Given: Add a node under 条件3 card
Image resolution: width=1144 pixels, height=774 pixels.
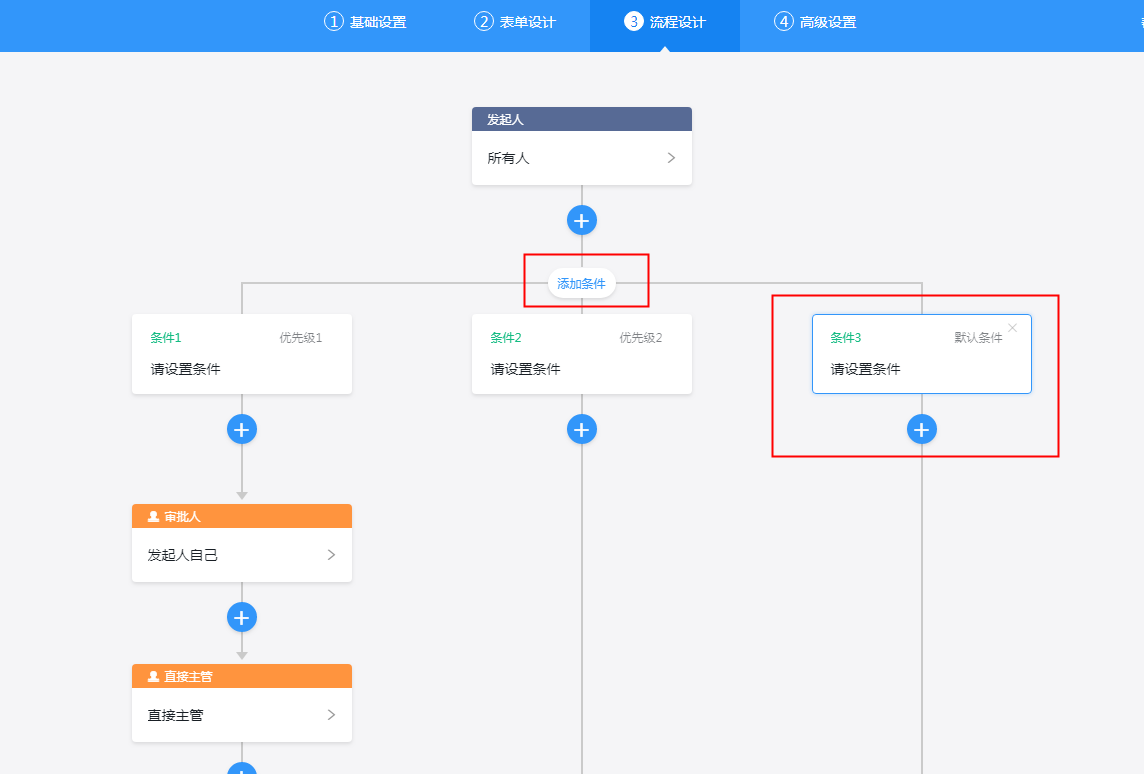Looking at the screenshot, I should click(x=921, y=429).
